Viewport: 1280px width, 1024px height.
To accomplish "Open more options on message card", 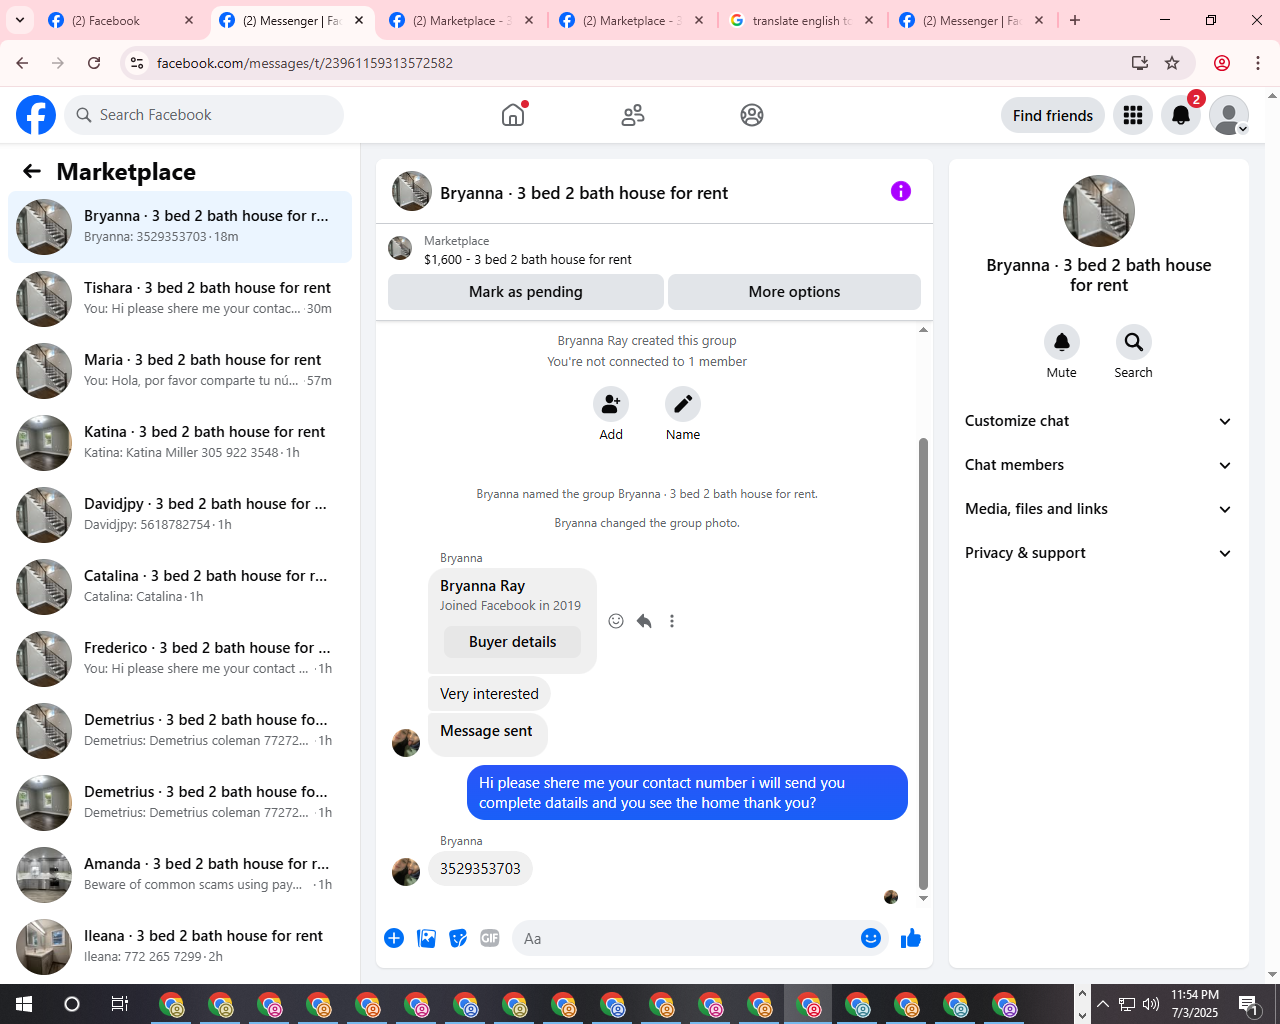I will pos(672,621).
